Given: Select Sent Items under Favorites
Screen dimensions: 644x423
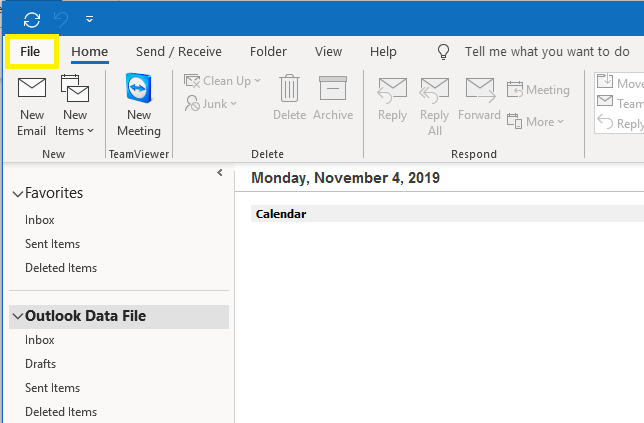Looking at the screenshot, I should point(52,244).
